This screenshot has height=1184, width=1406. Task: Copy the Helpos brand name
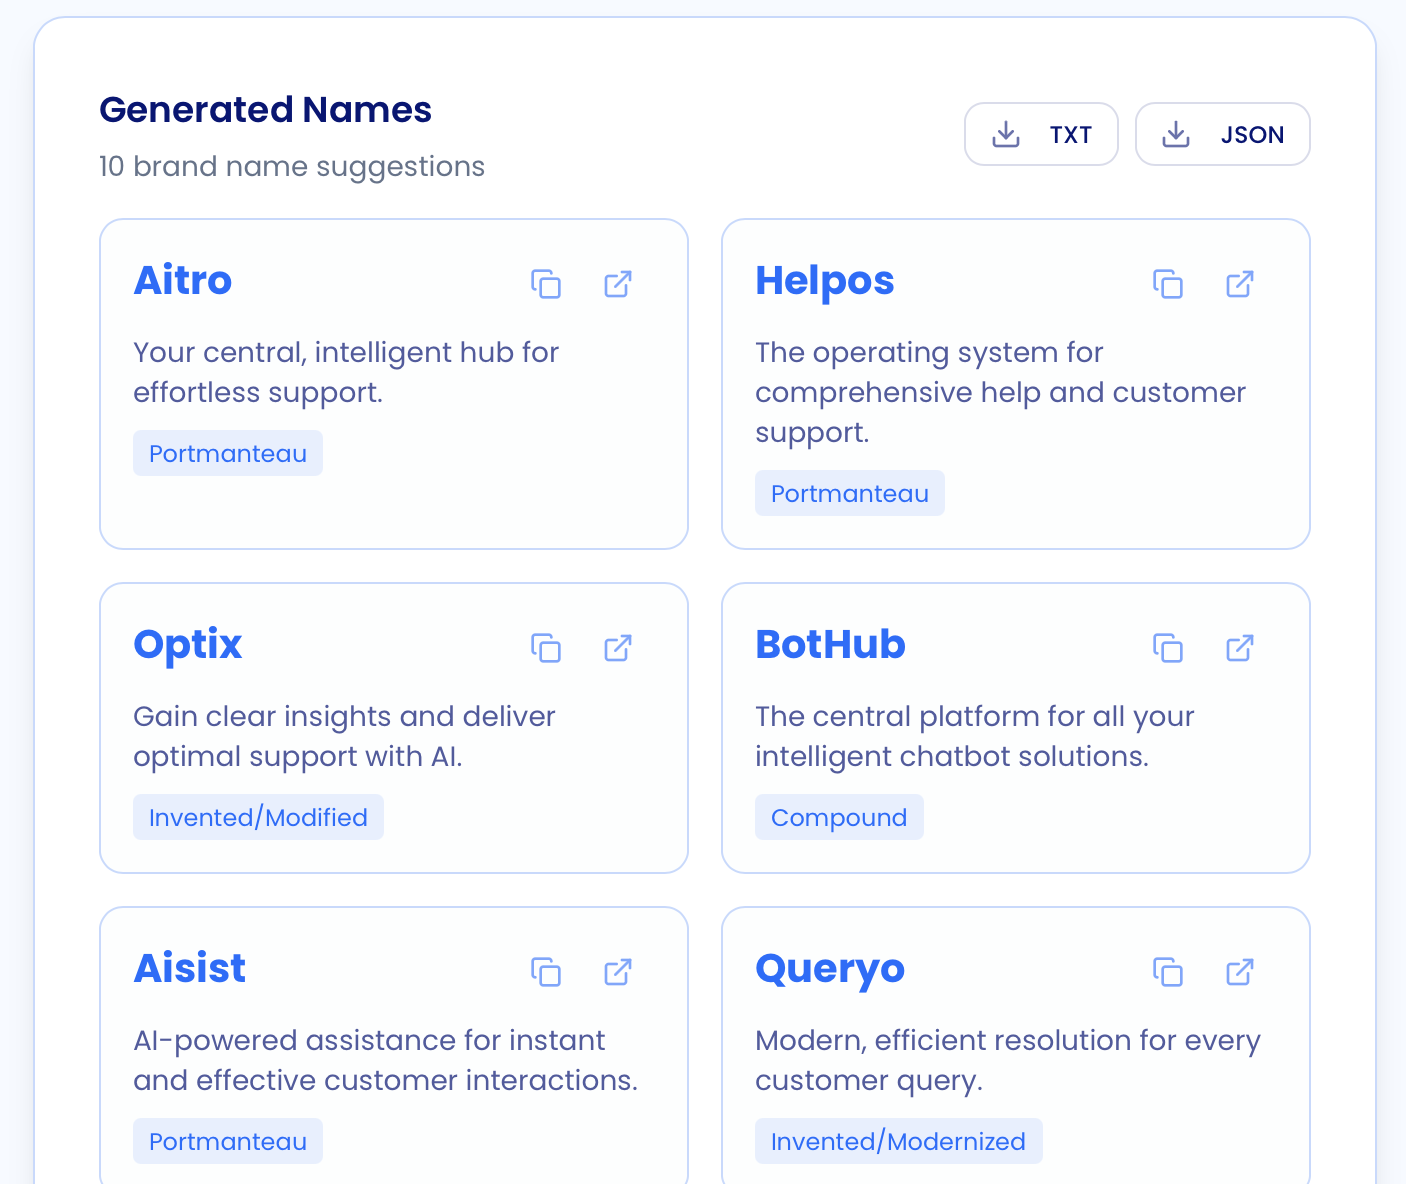pyautogui.click(x=1168, y=284)
